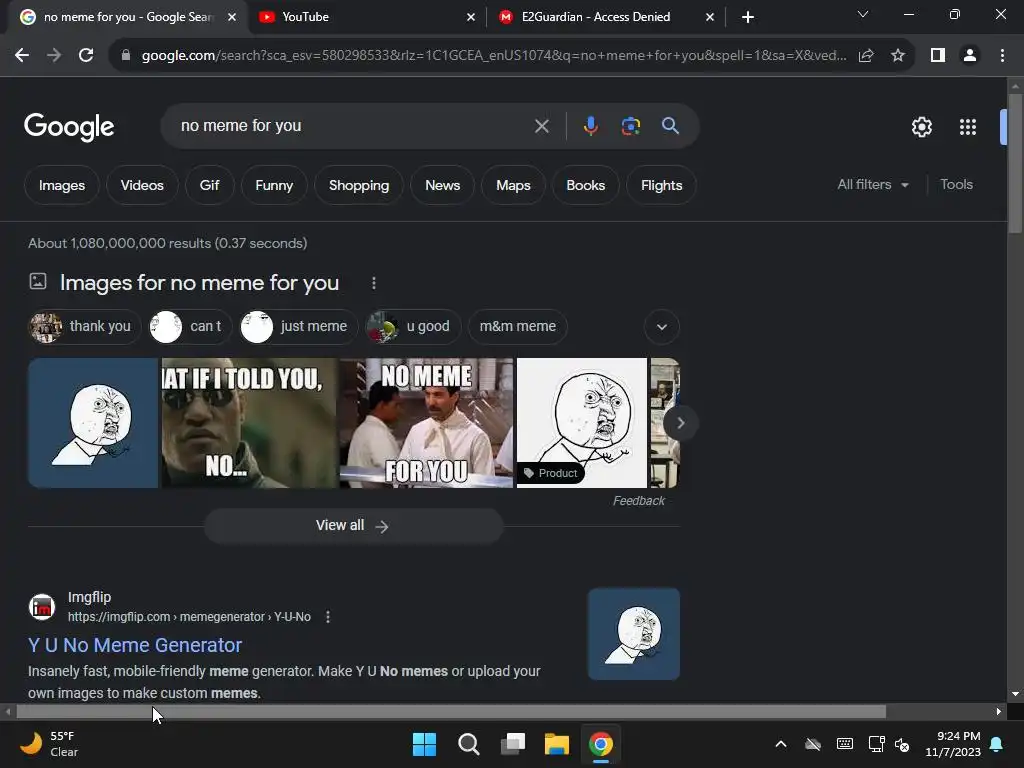Click the View all images button
Screen dimensions: 1024x768
[x=353, y=526]
